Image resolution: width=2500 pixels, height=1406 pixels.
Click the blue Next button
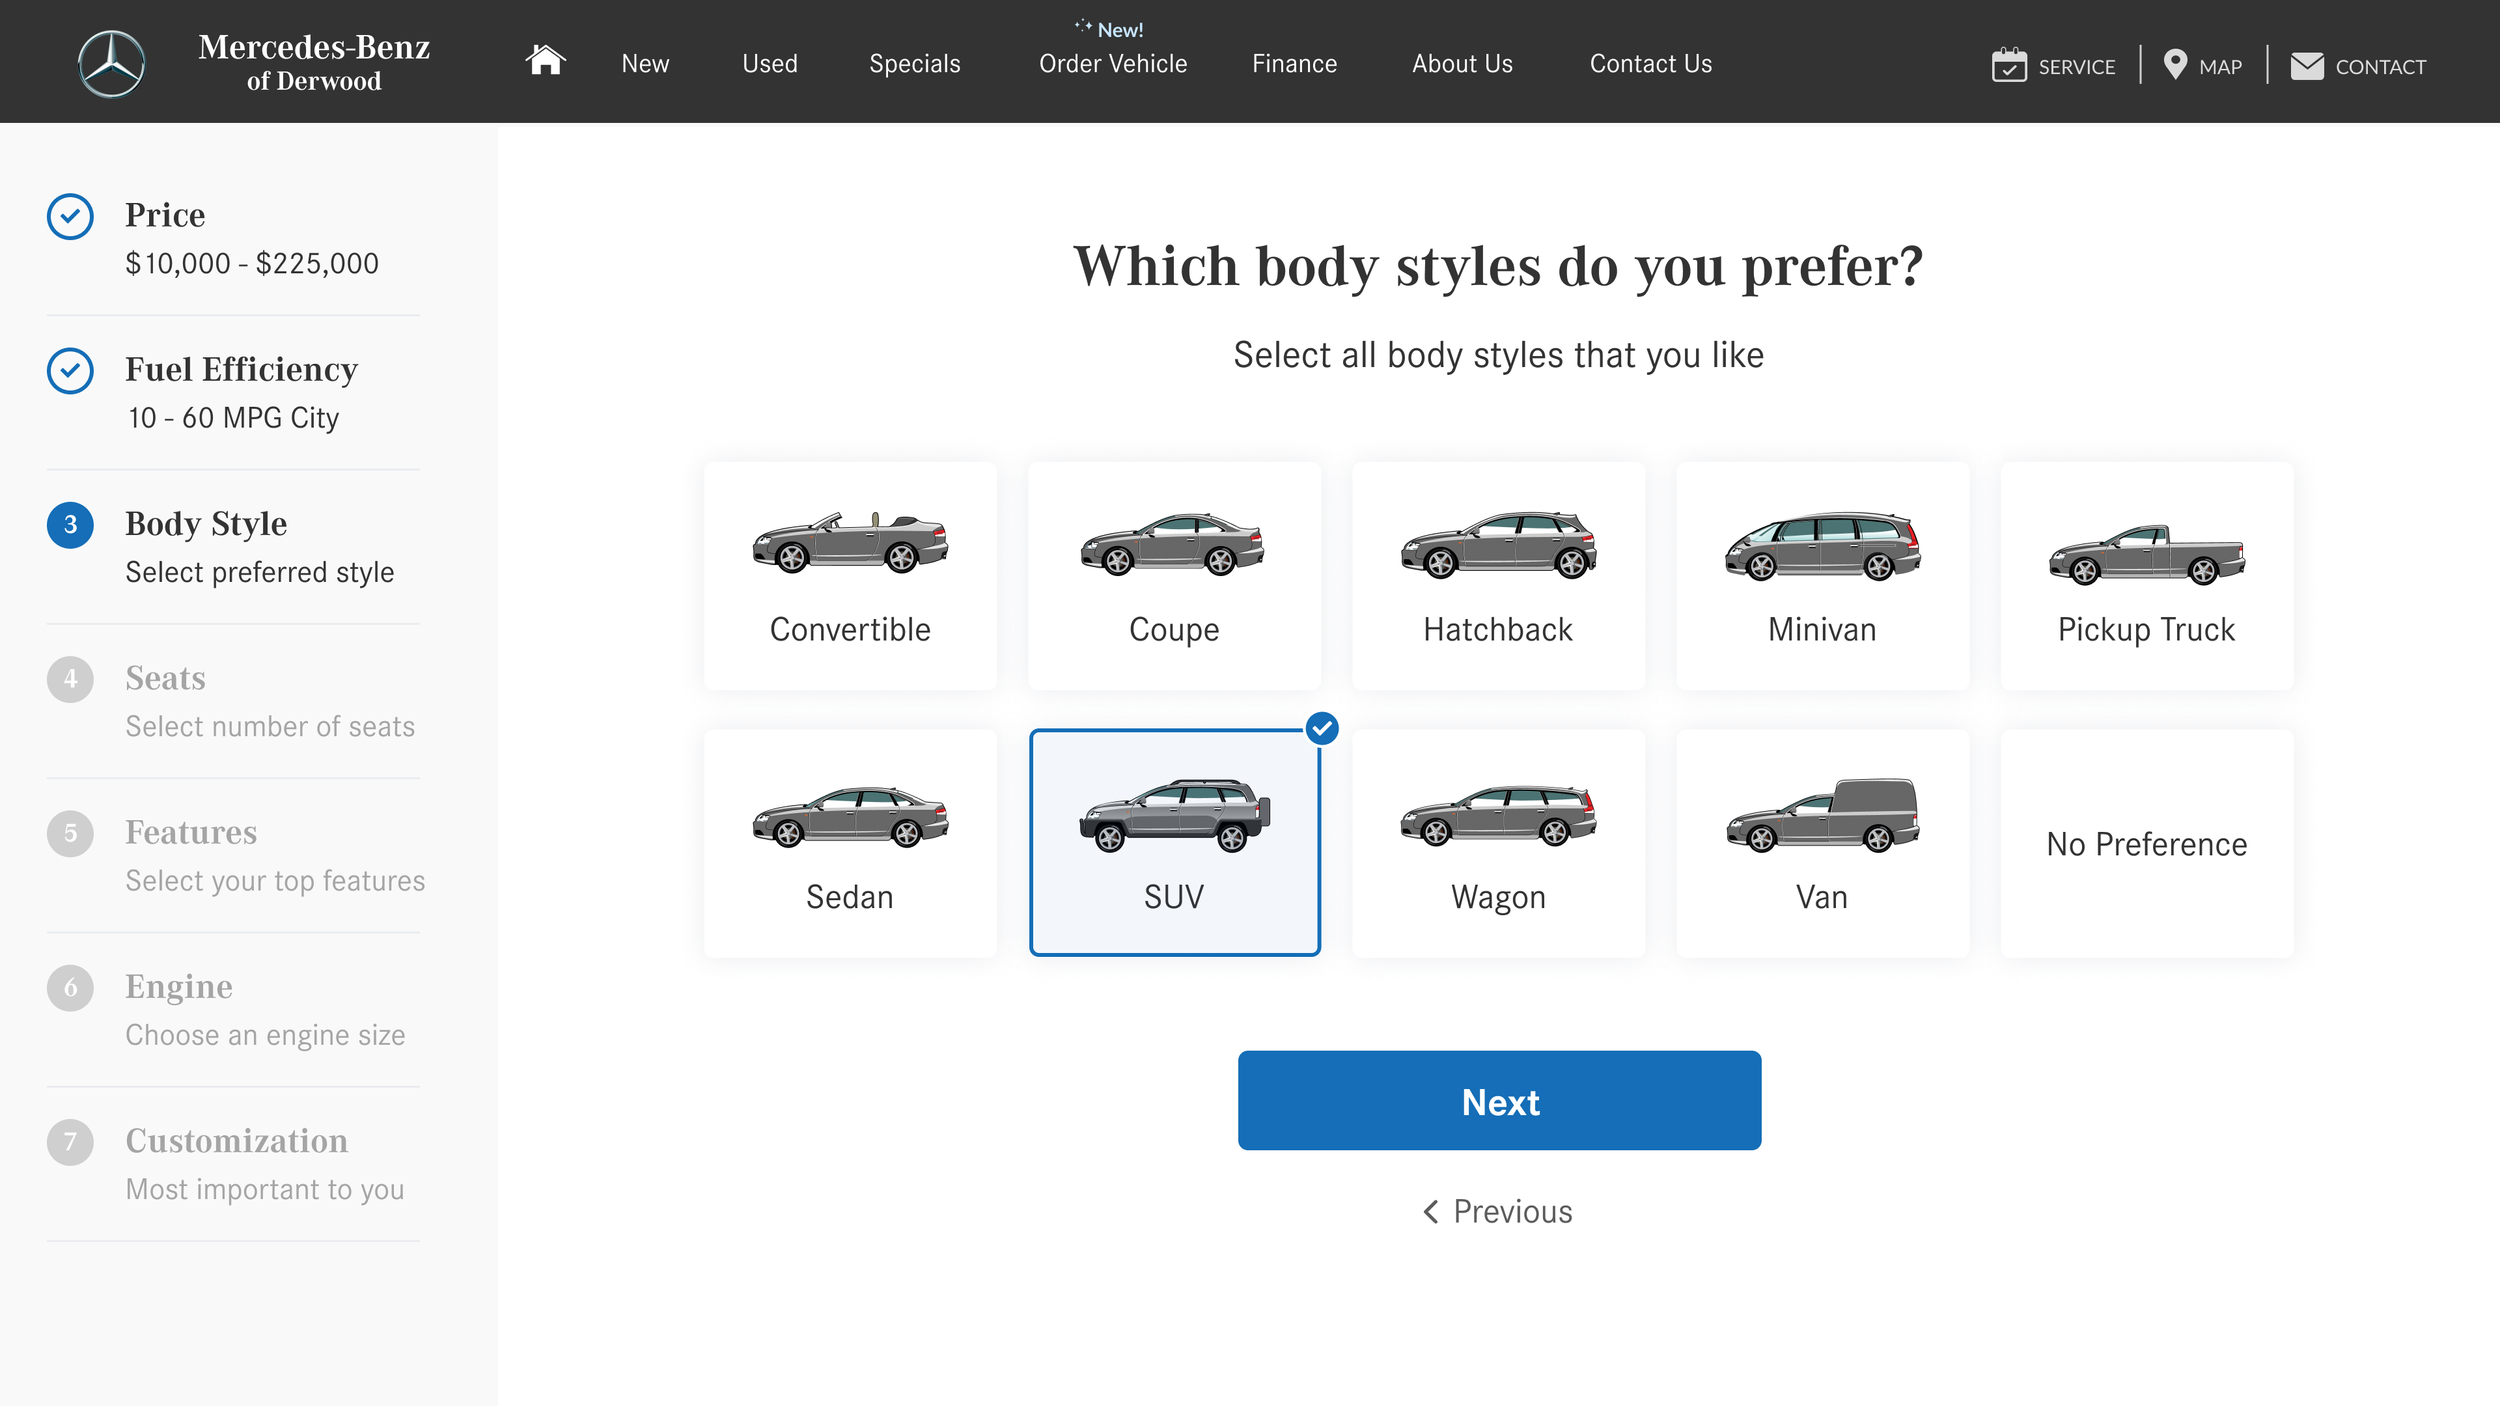1499,1100
